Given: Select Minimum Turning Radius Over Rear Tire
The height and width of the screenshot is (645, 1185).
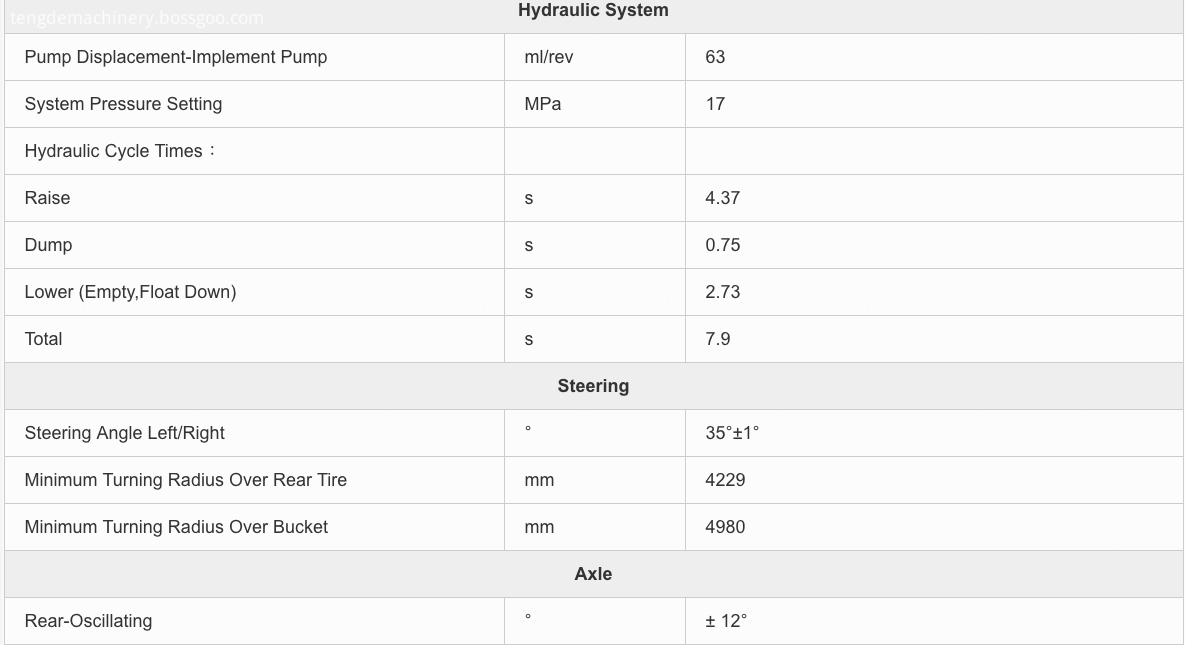Looking at the screenshot, I should (186, 480).
